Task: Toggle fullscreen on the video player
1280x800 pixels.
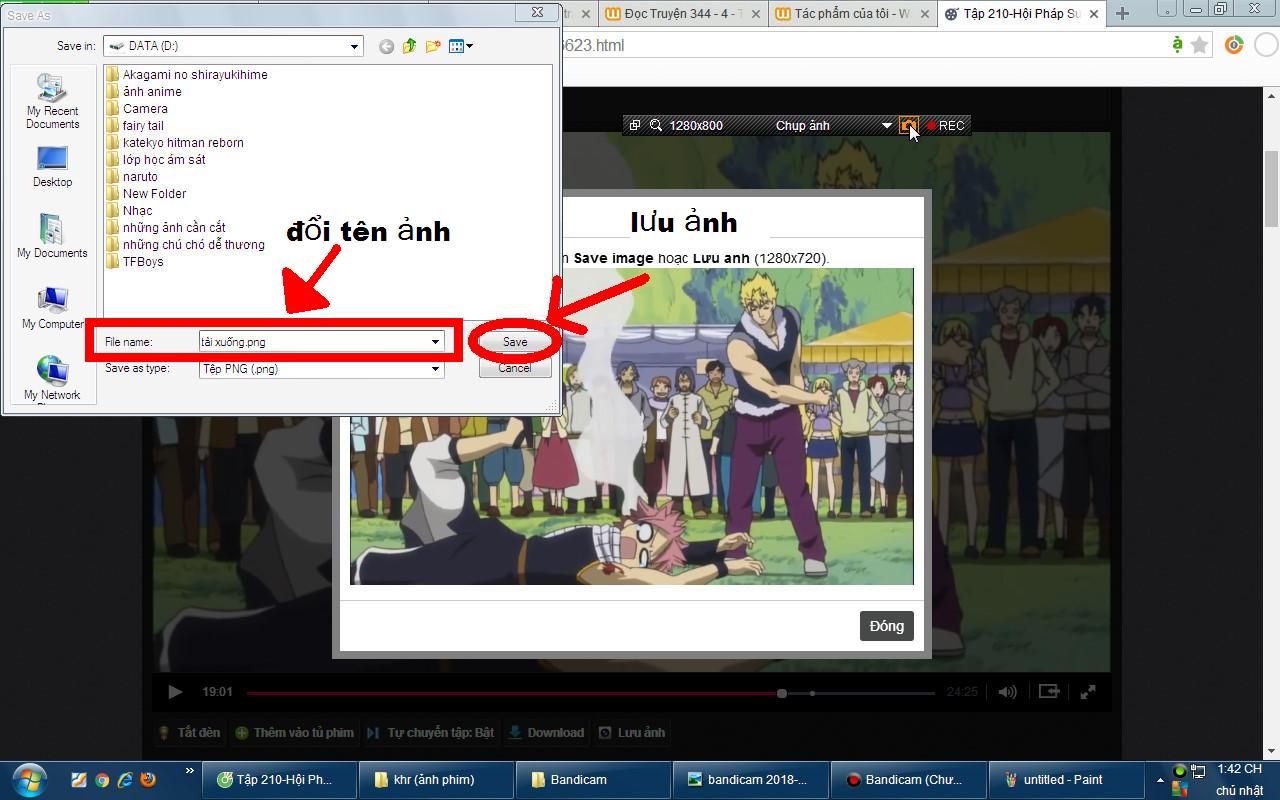Action: (x=1088, y=691)
